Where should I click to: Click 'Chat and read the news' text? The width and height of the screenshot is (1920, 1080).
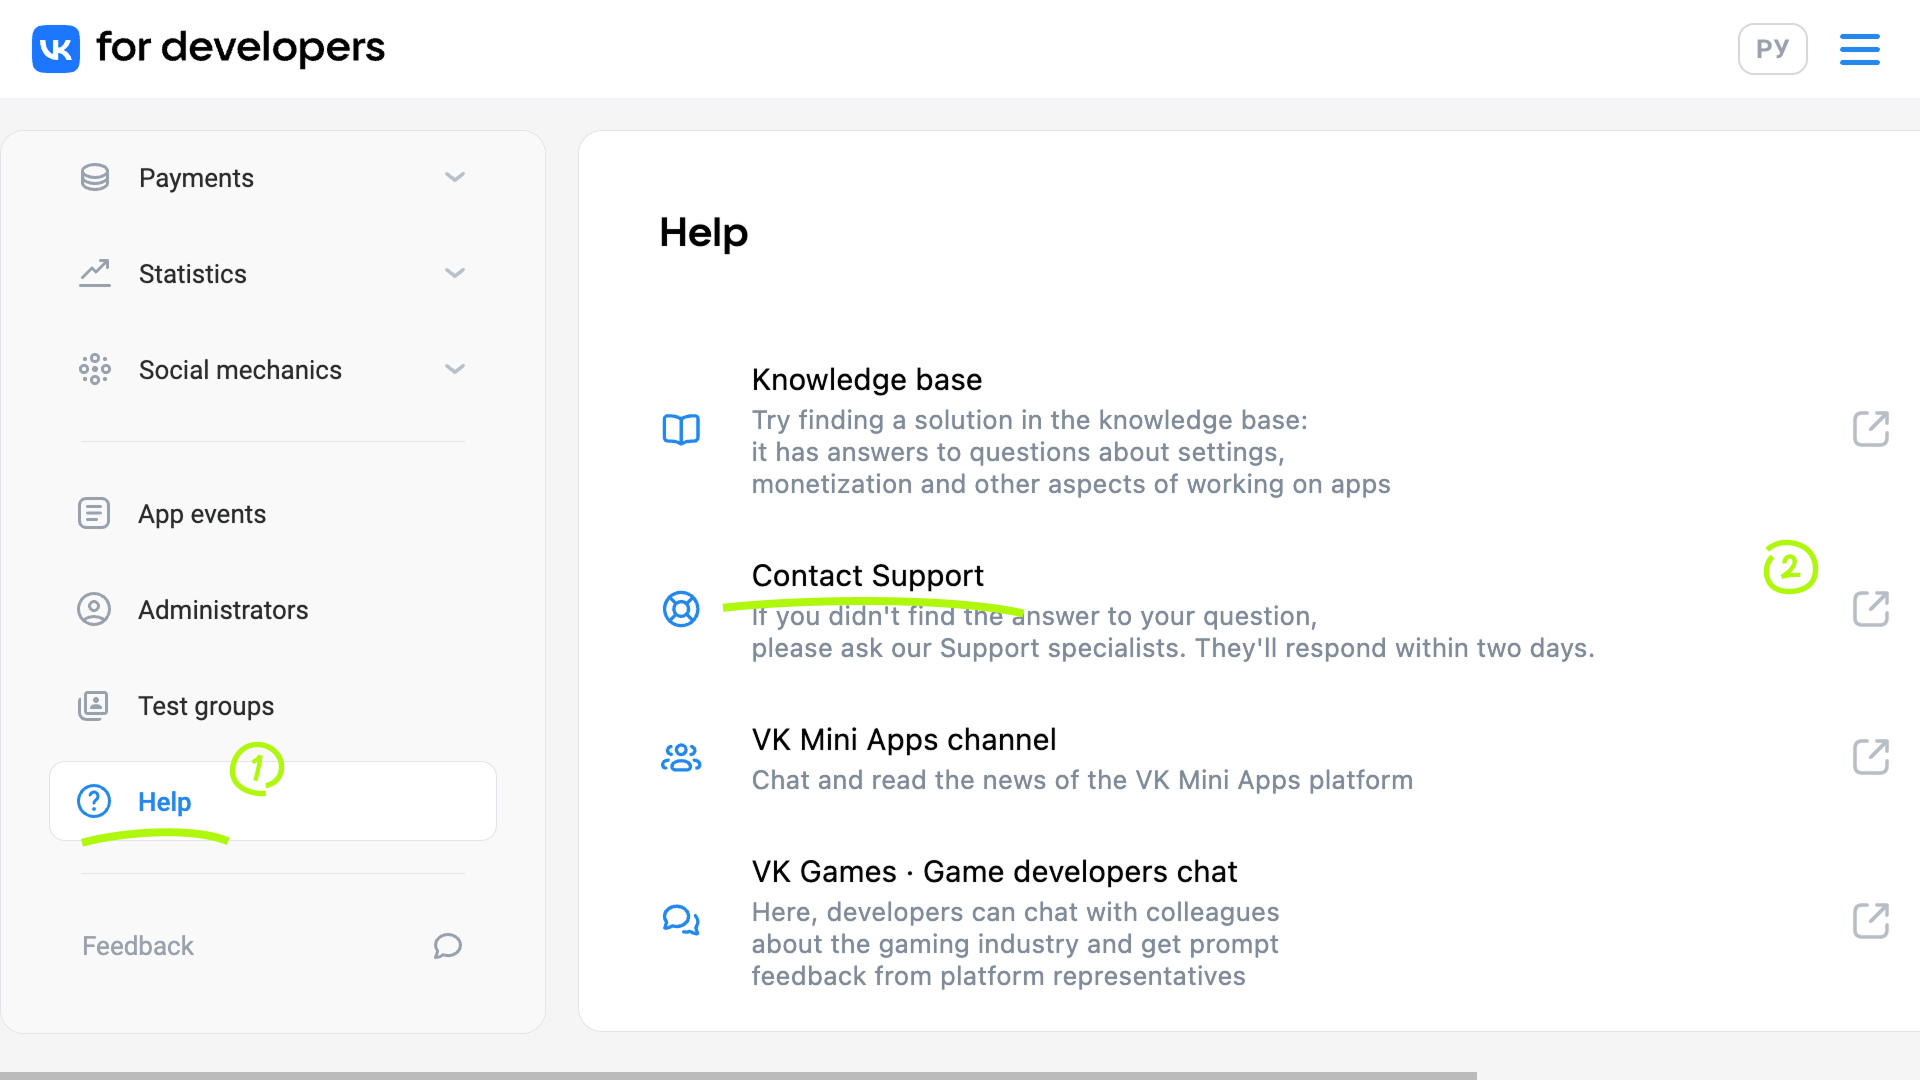tap(1082, 780)
